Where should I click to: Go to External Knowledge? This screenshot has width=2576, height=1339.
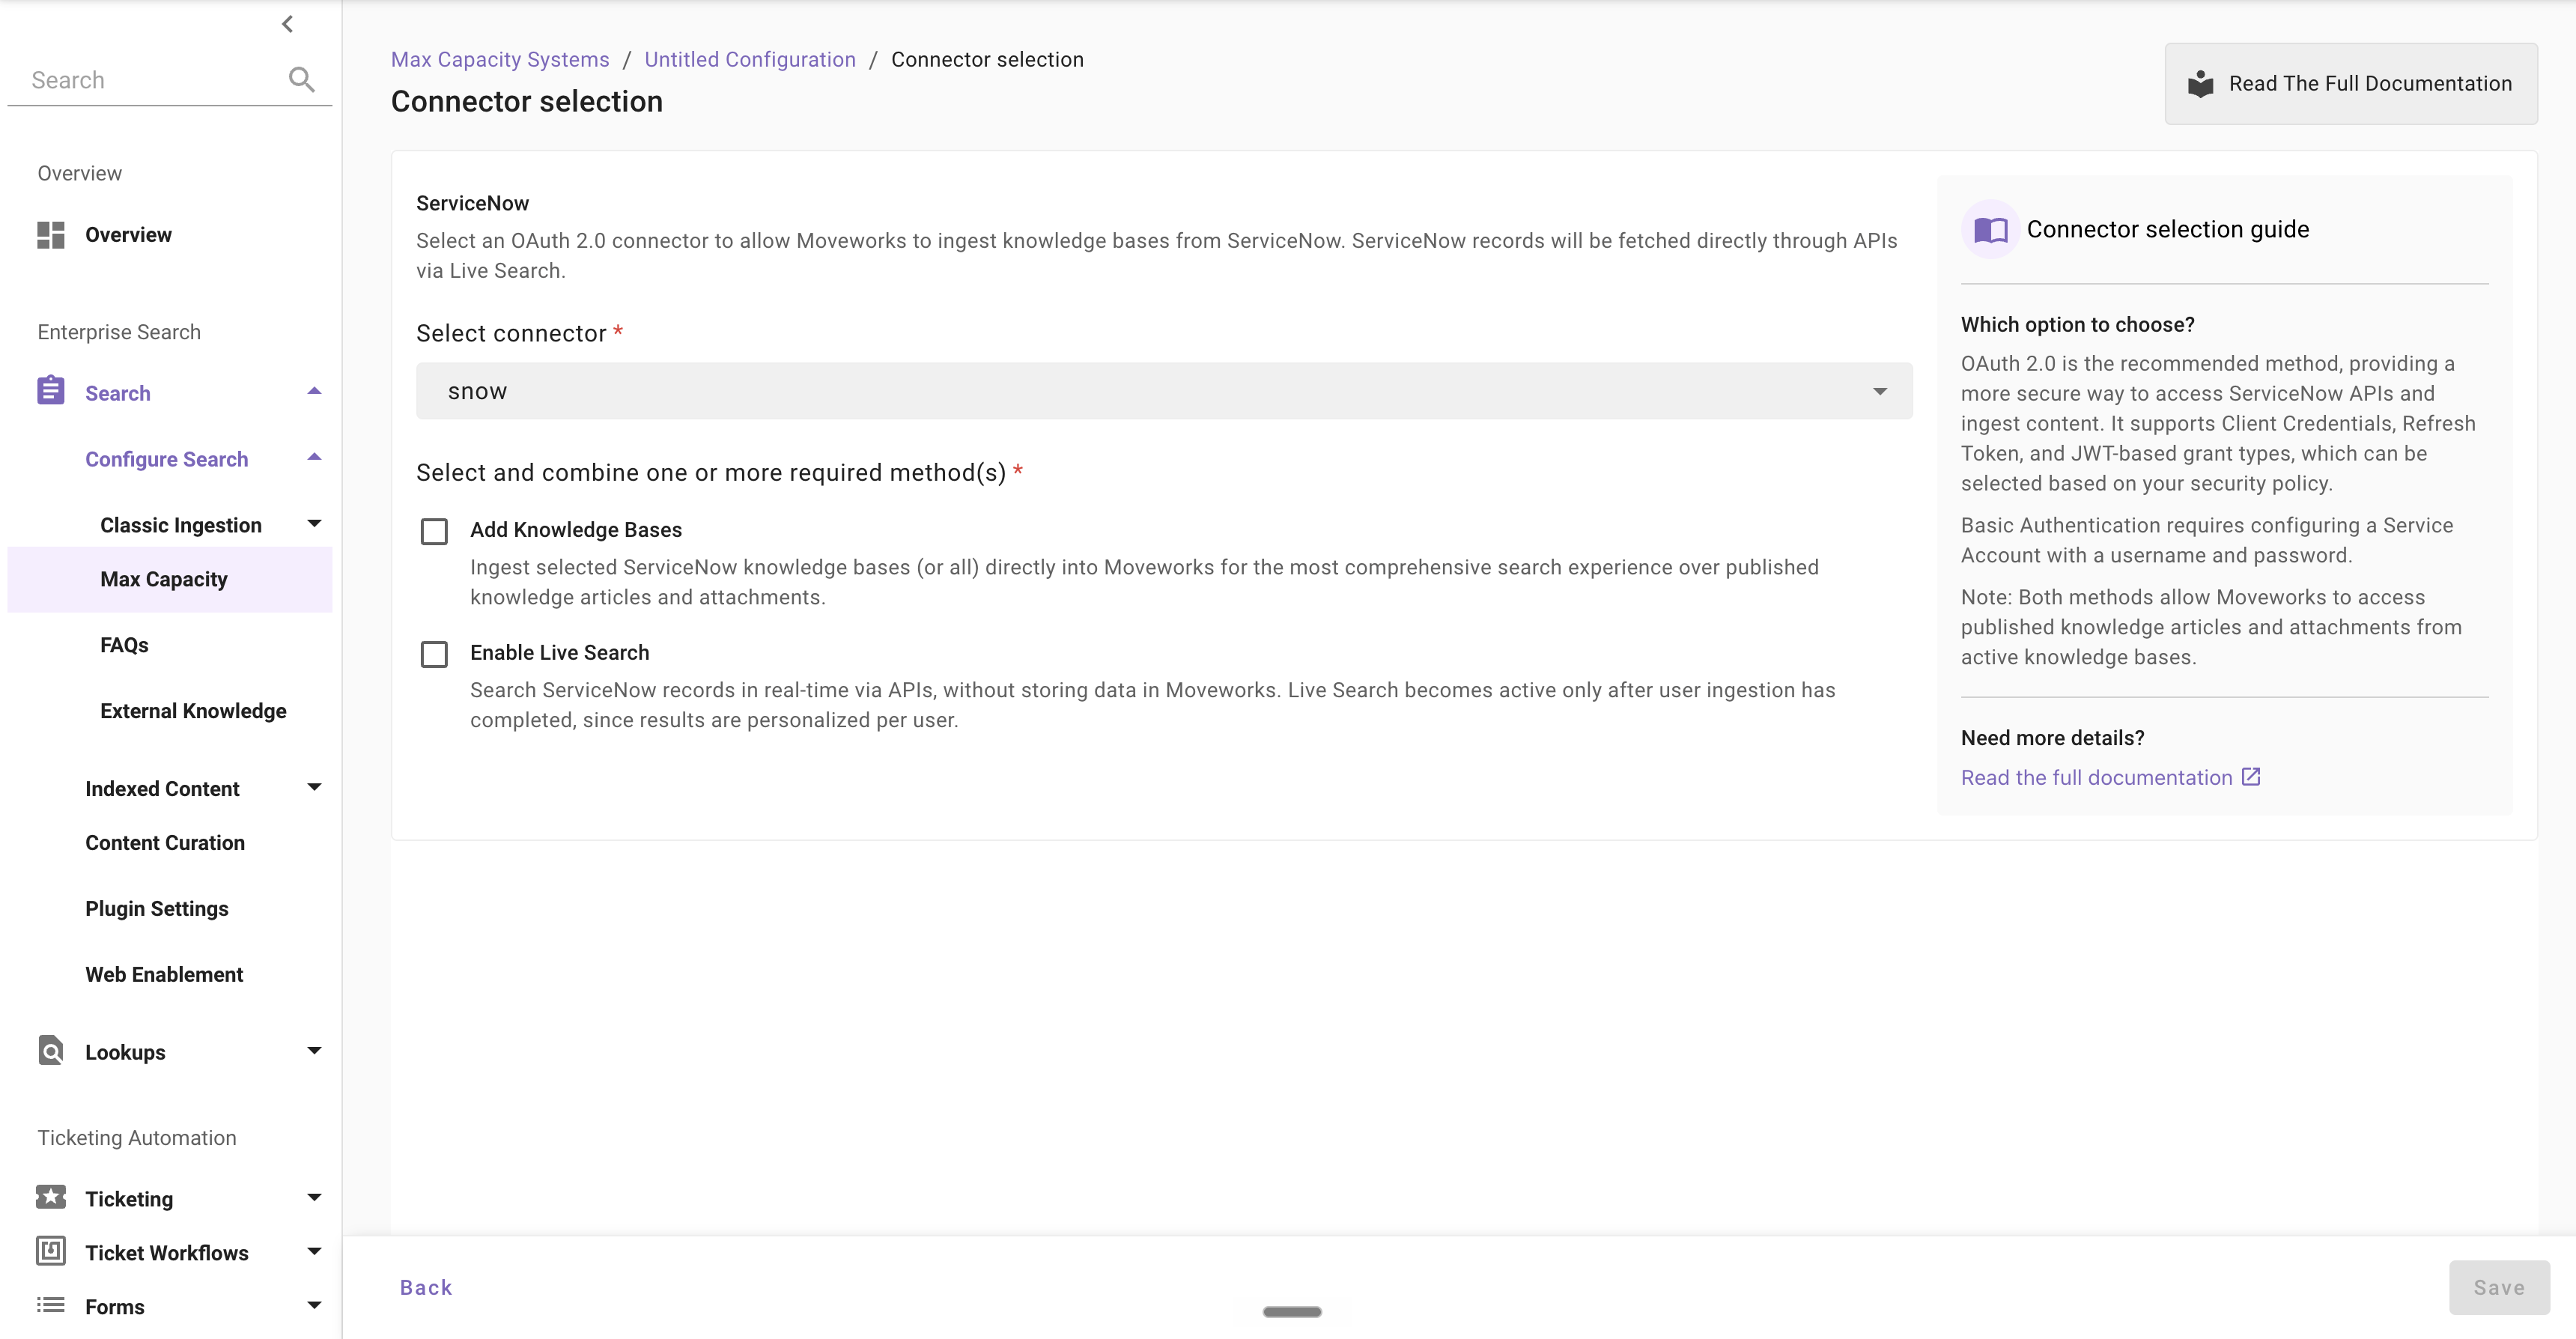[193, 711]
